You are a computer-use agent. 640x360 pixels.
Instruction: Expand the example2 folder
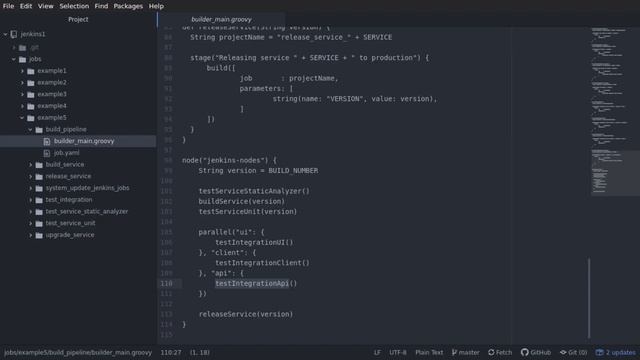click(x=22, y=83)
